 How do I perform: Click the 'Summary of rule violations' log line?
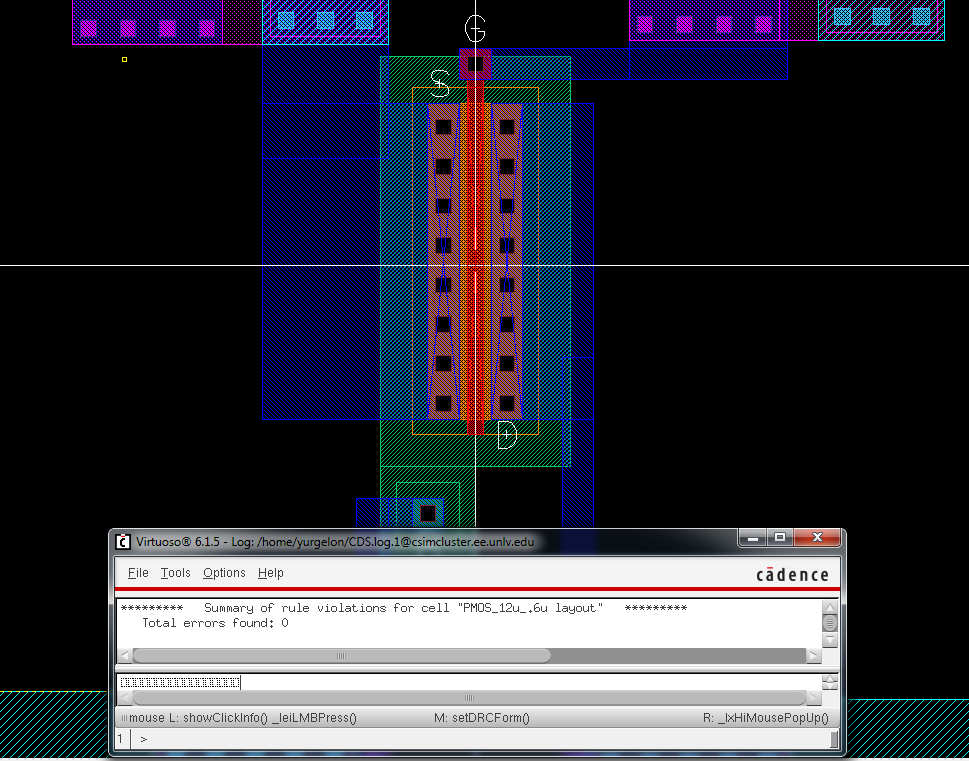tap(404, 608)
